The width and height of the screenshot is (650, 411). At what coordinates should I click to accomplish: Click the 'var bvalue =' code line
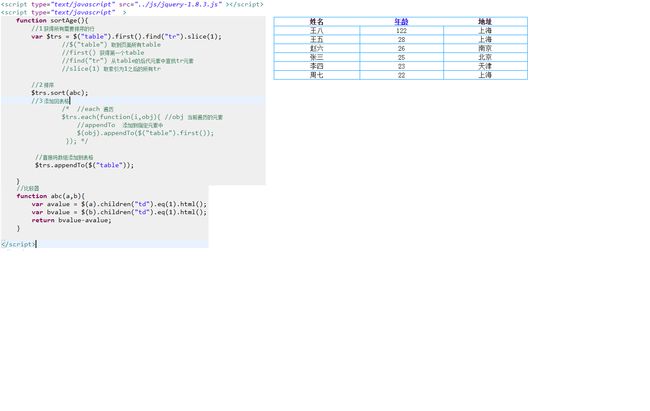[119, 212]
